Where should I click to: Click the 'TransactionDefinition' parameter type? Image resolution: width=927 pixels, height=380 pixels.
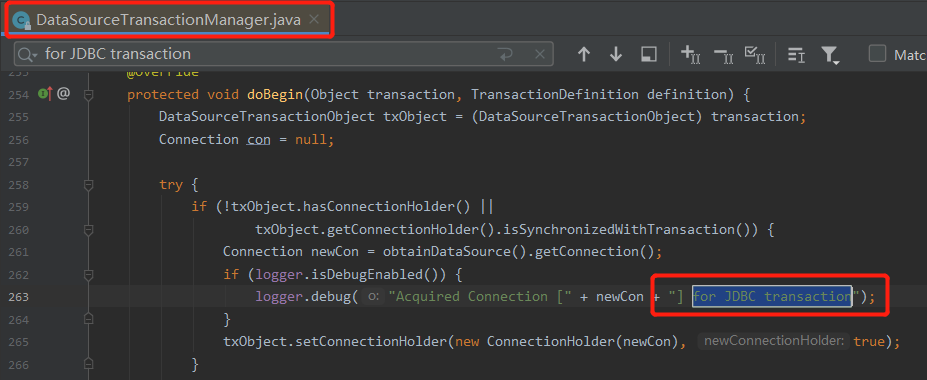point(555,95)
